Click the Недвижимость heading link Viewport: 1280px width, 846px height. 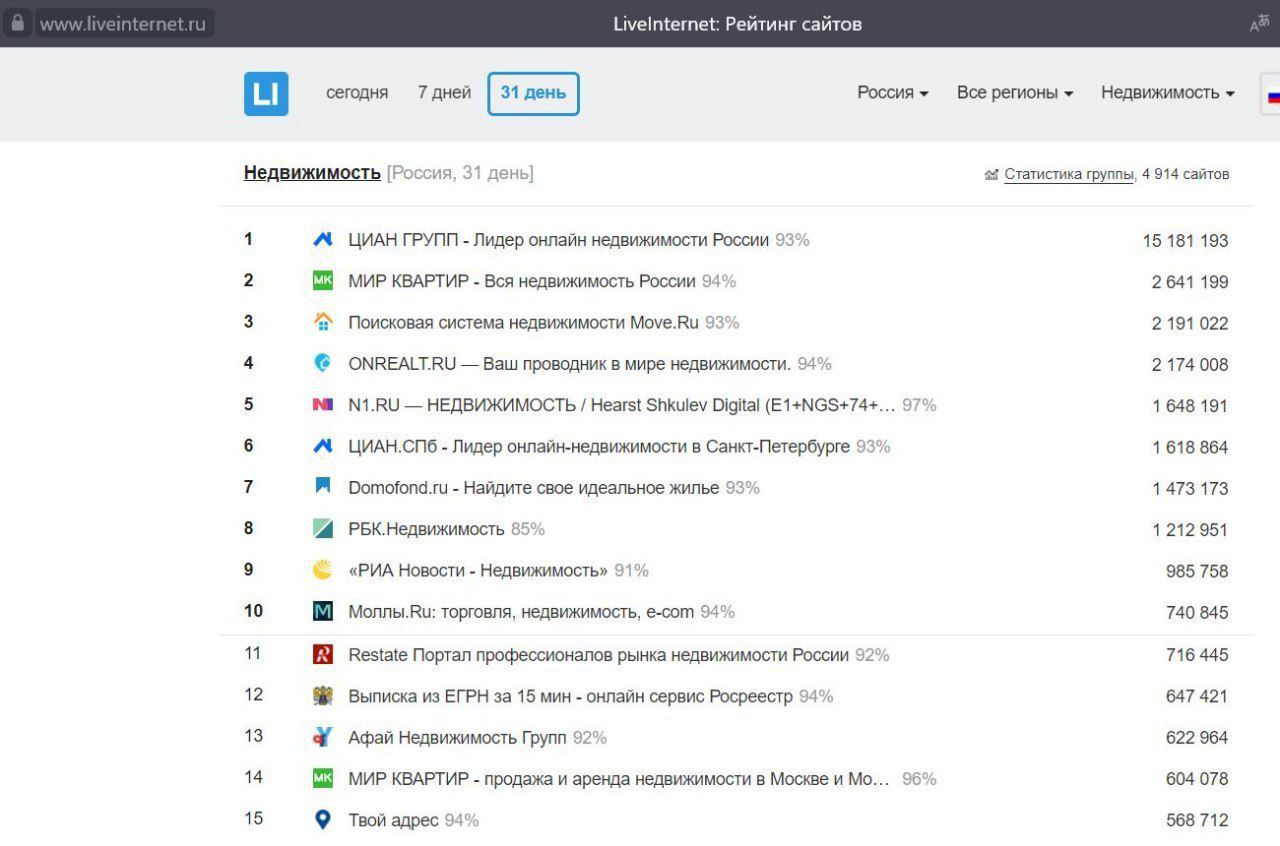(x=312, y=173)
